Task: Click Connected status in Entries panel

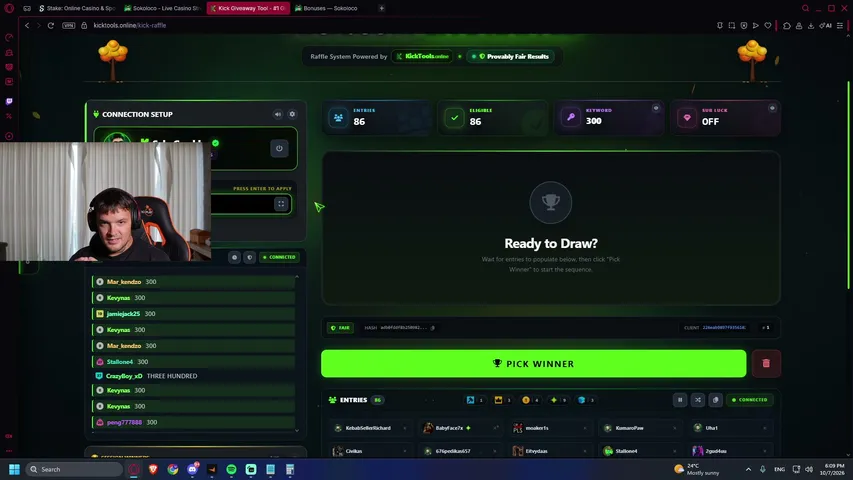Action: pyautogui.click(x=750, y=400)
